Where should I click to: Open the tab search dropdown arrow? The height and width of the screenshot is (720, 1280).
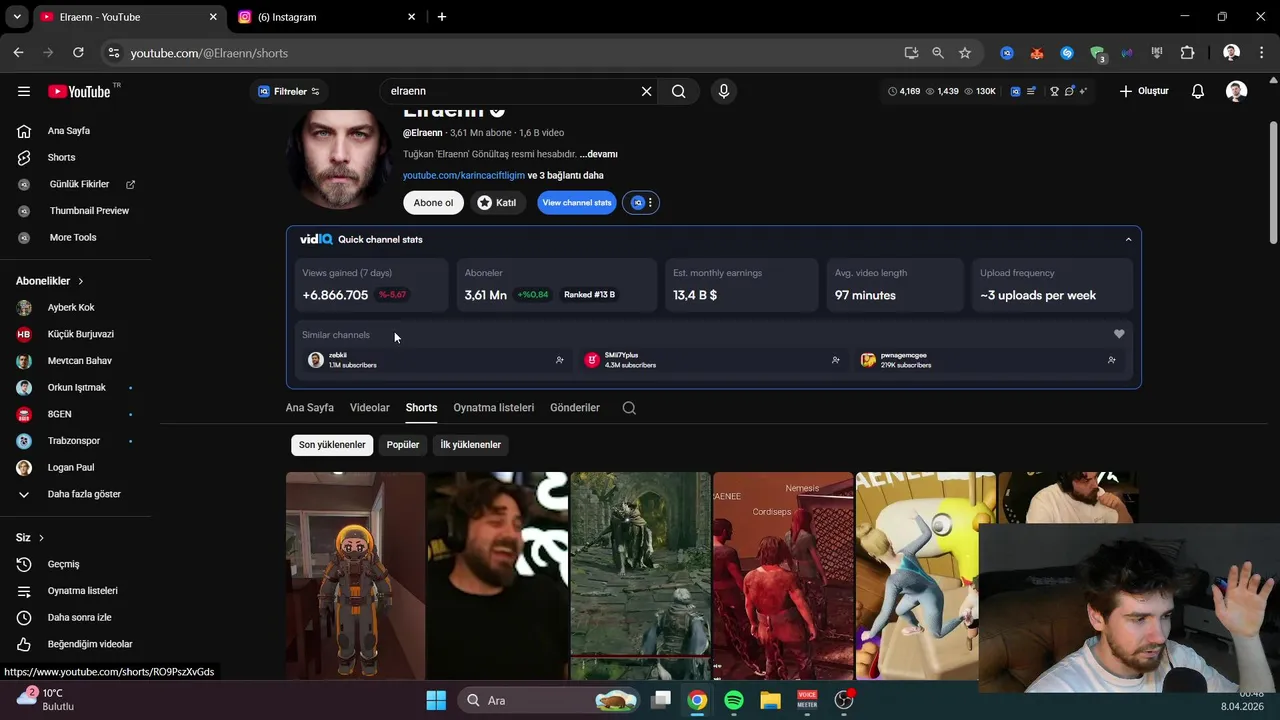[x=17, y=17]
